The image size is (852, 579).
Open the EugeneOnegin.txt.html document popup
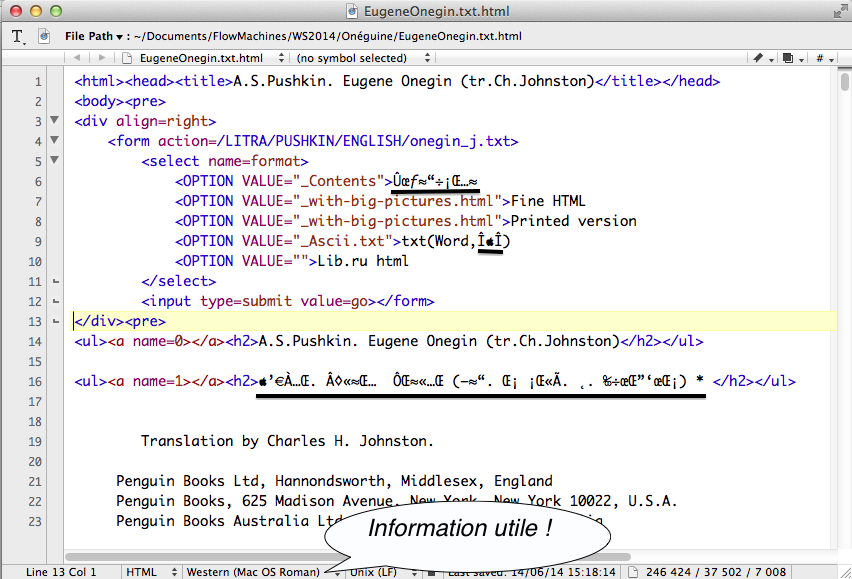[x=203, y=59]
